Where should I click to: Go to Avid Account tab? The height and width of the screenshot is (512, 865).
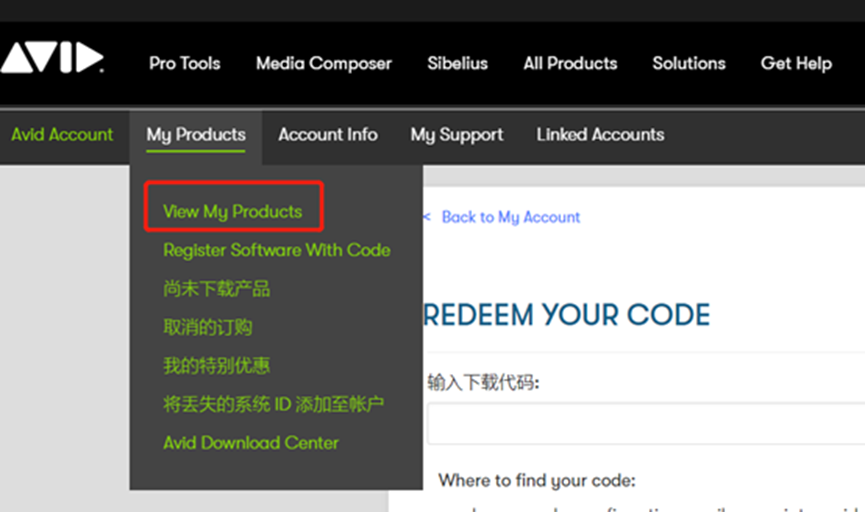[62, 134]
